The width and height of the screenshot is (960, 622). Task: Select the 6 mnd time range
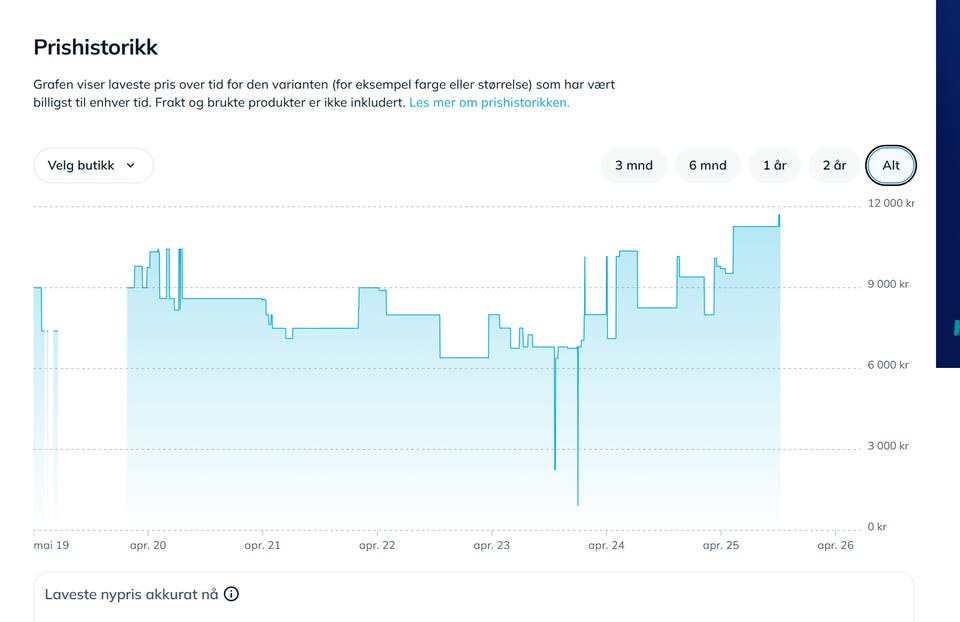coord(708,165)
